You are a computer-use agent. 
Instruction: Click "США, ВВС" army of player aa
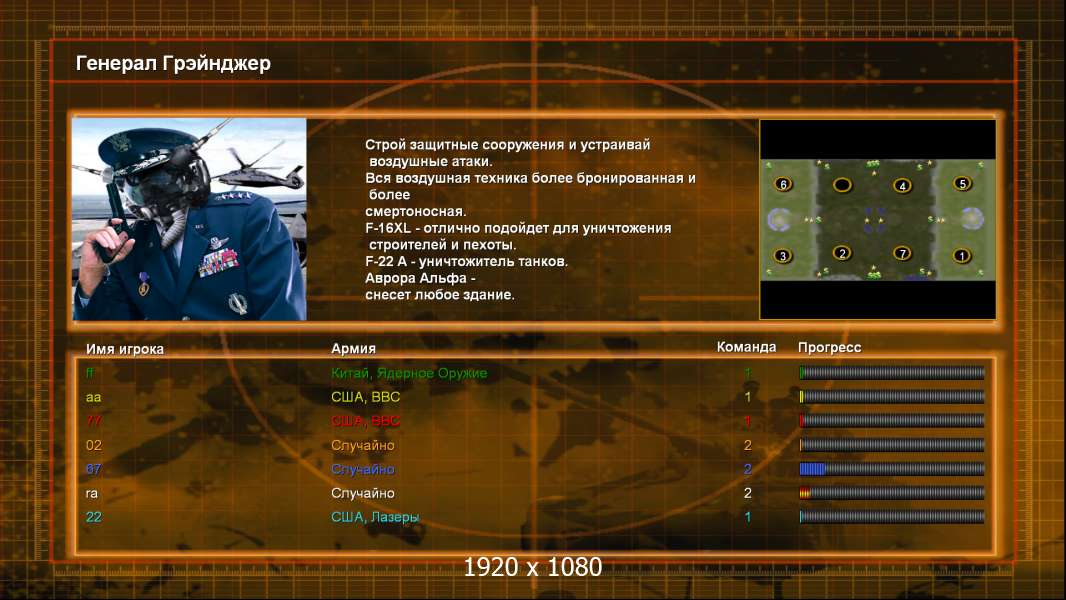pyautogui.click(x=366, y=397)
